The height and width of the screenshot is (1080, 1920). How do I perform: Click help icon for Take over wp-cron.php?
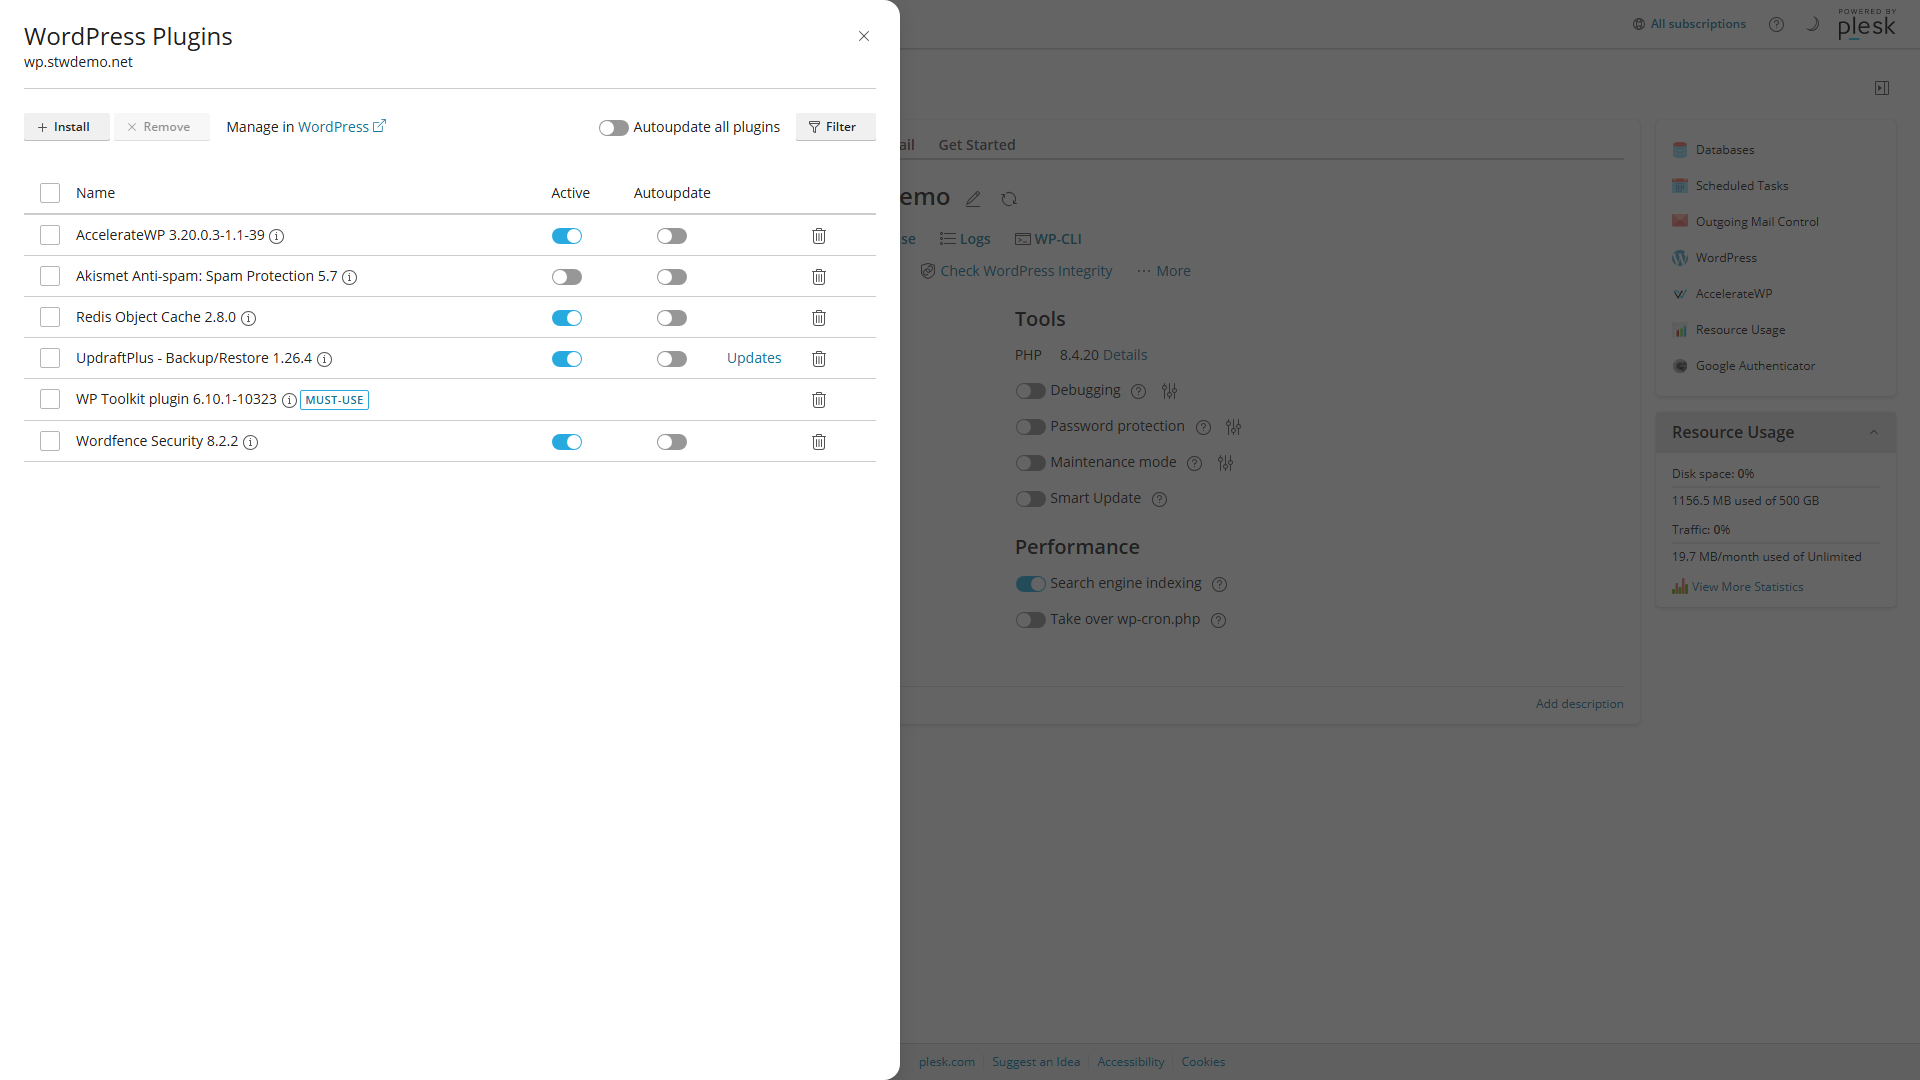coord(1219,620)
